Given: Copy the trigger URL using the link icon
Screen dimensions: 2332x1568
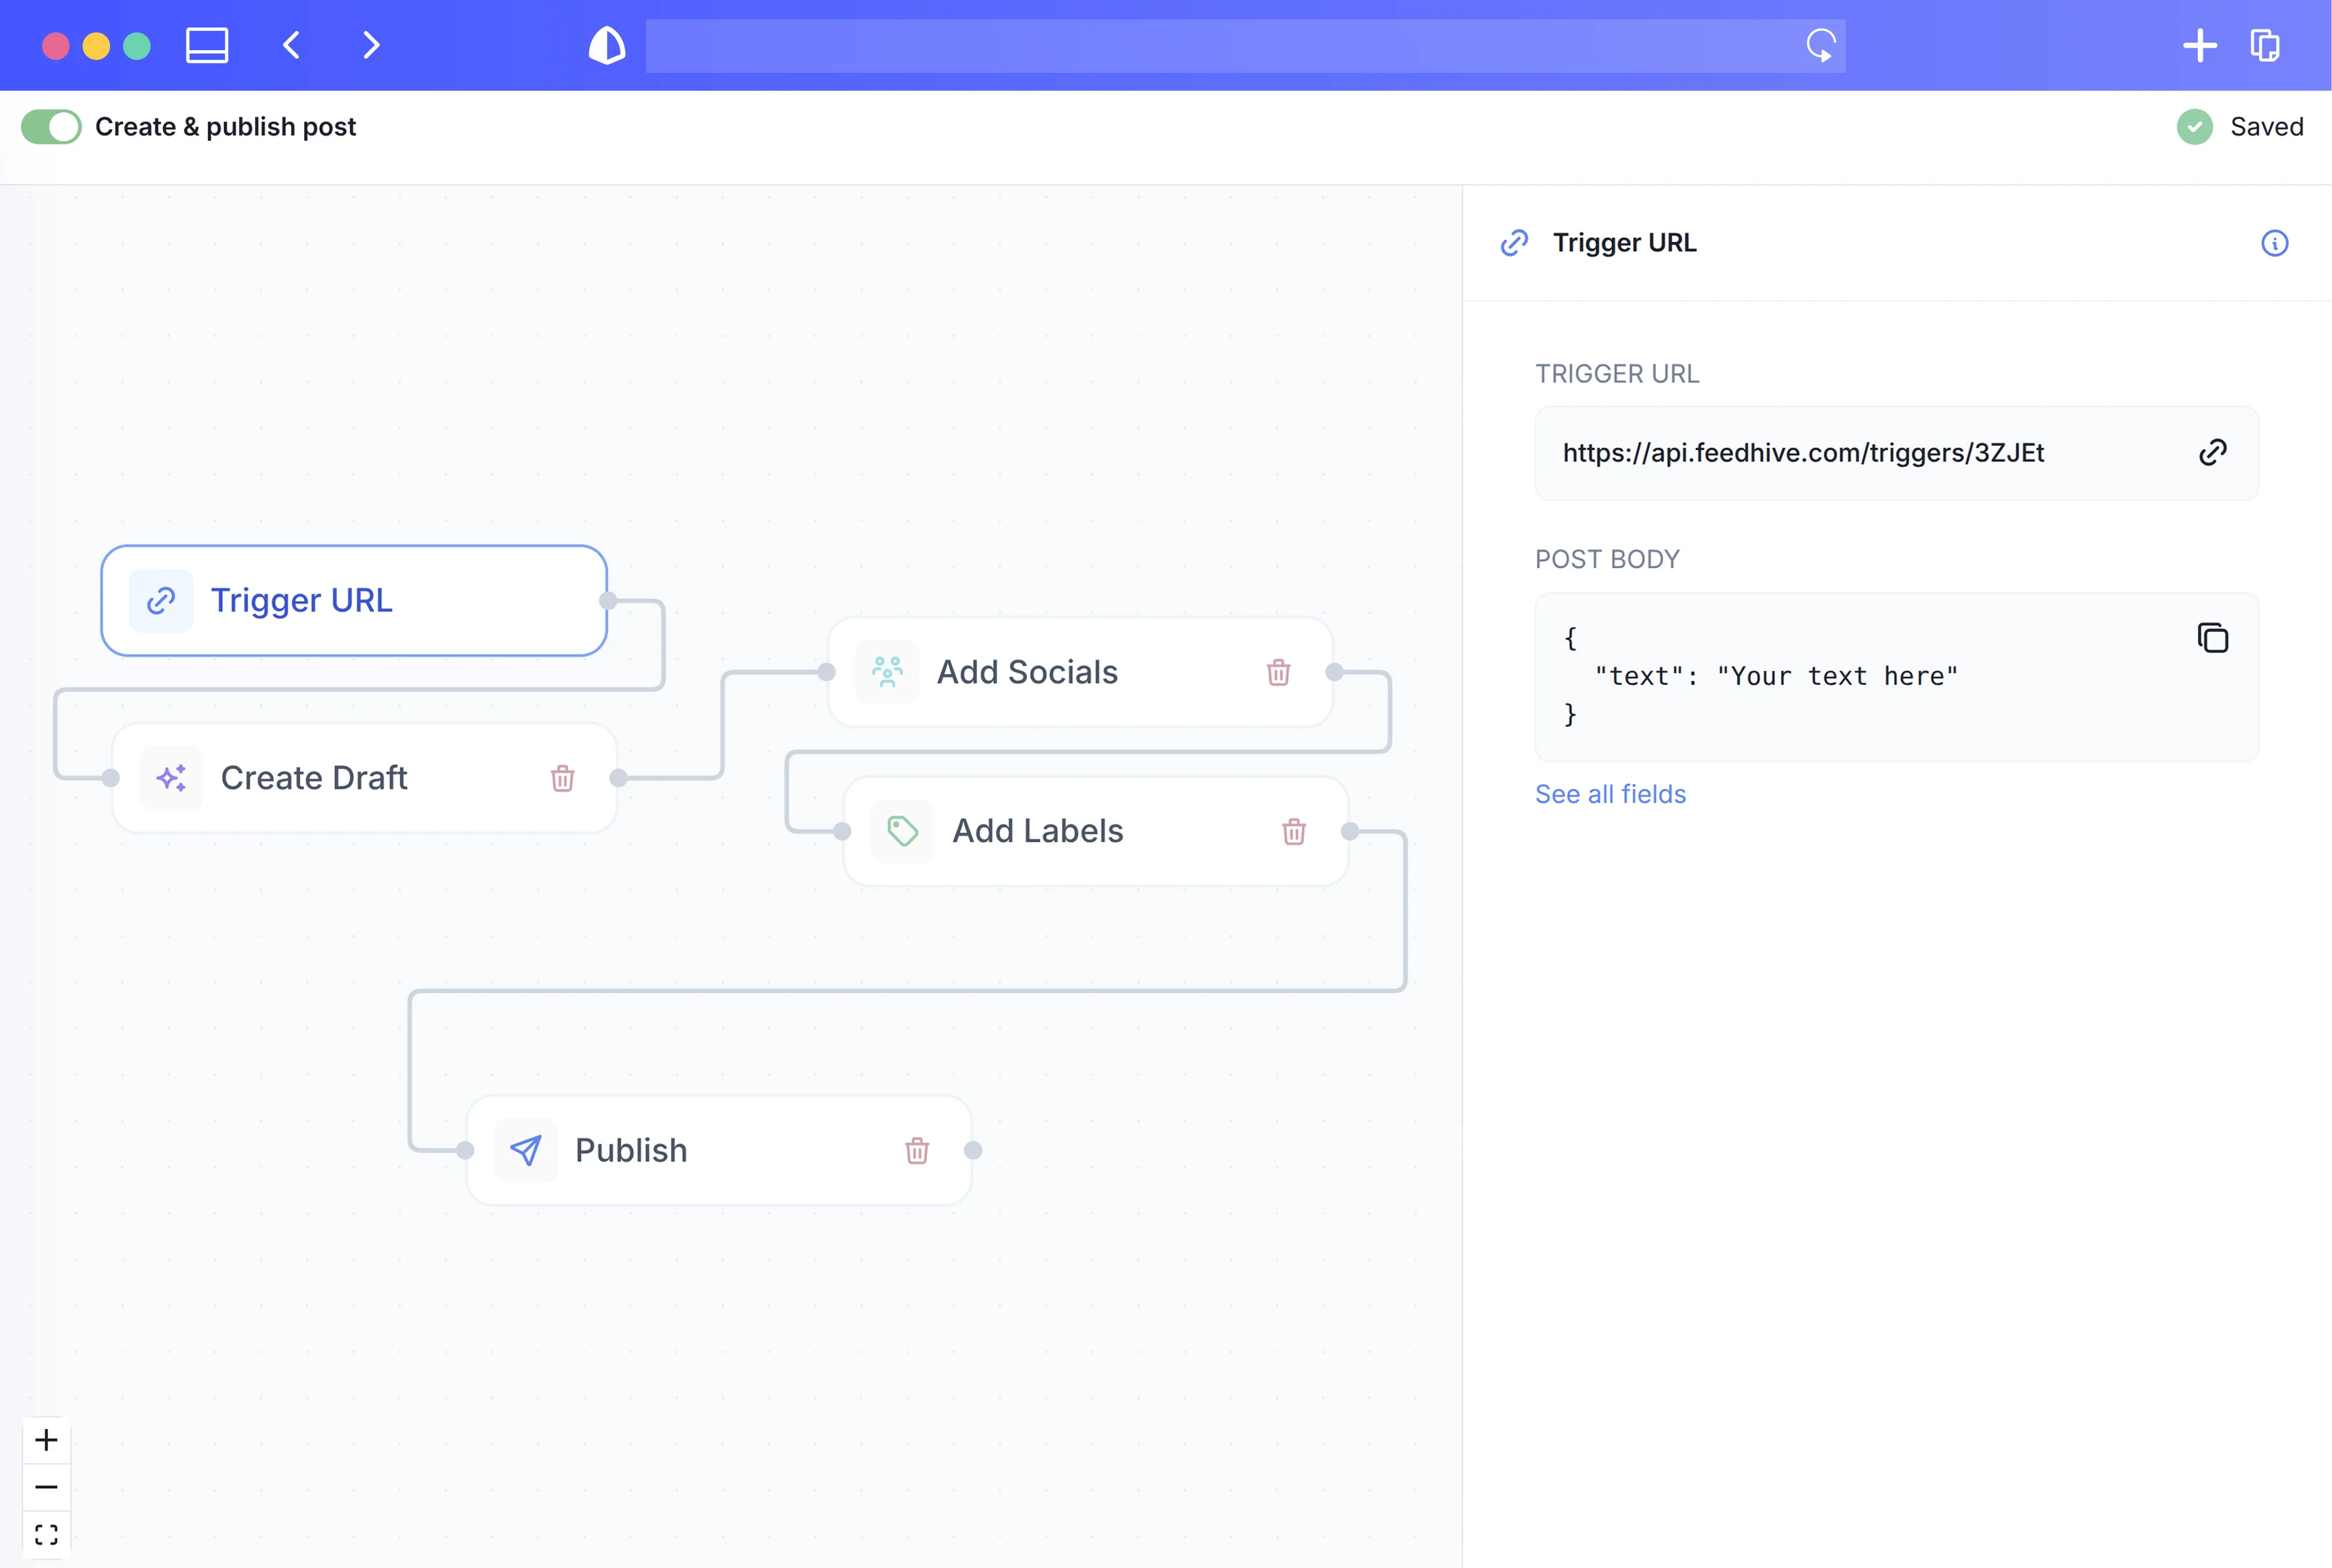Looking at the screenshot, I should pos(2213,452).
